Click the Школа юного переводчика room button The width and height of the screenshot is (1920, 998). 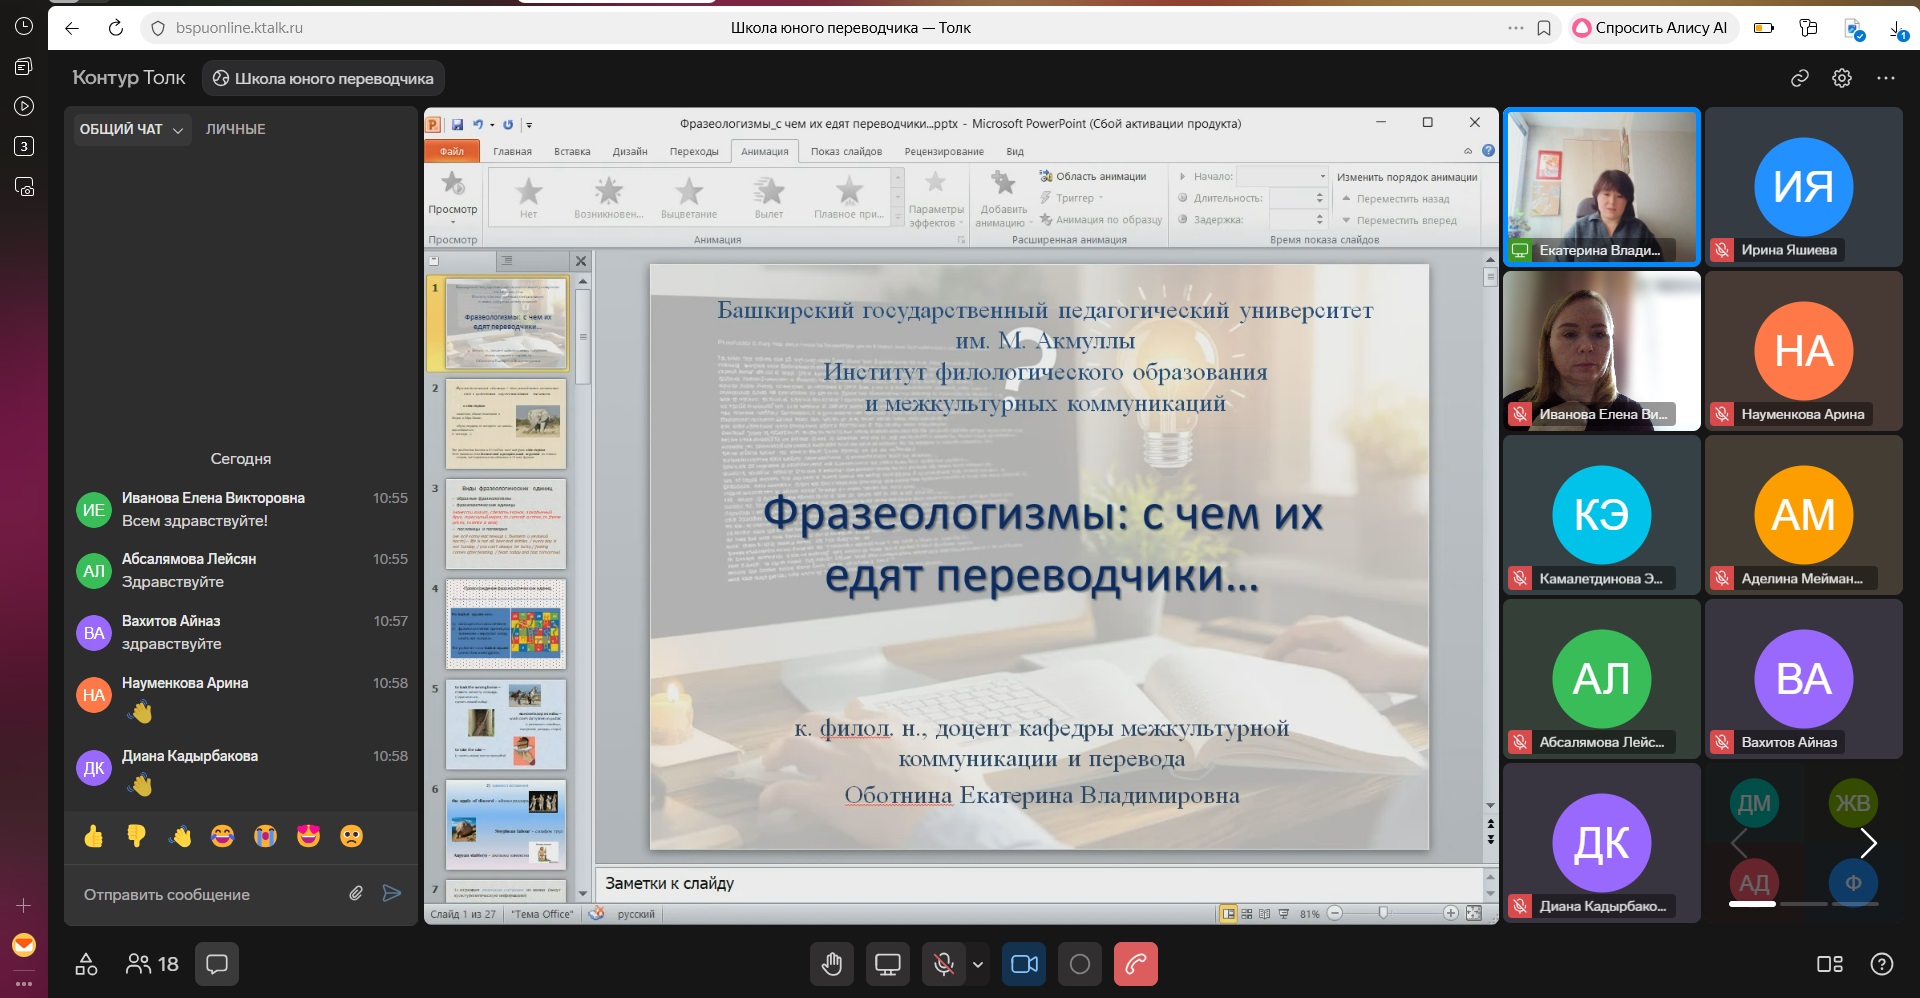[323, 78]
